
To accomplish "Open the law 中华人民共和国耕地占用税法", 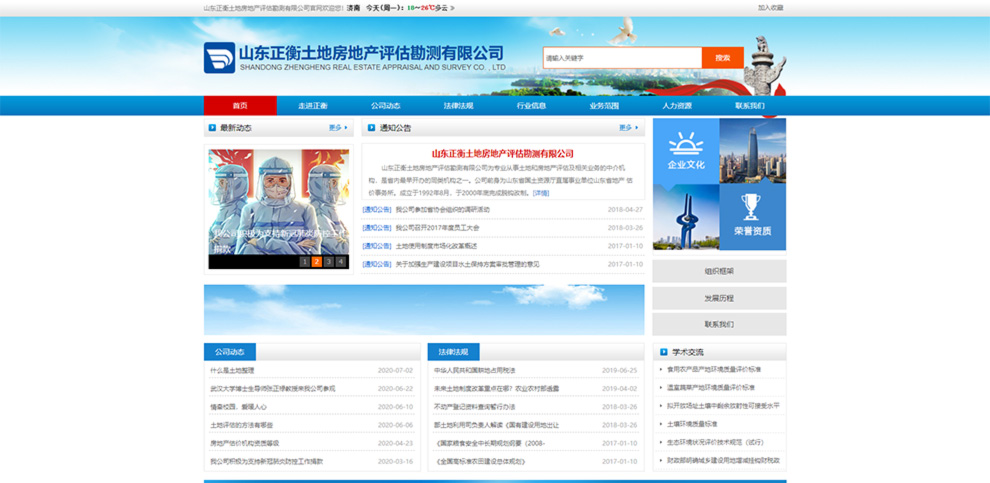I will 475,371.
